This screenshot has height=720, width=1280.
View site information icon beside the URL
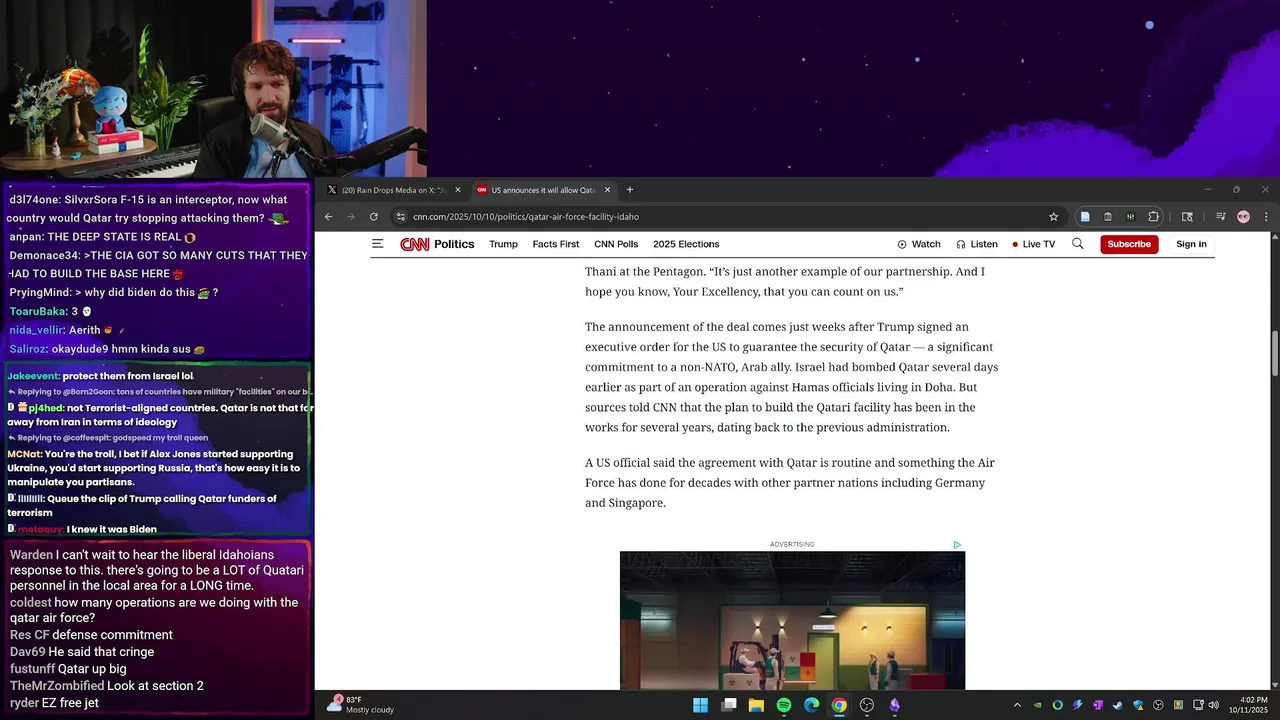pos(401,217)
